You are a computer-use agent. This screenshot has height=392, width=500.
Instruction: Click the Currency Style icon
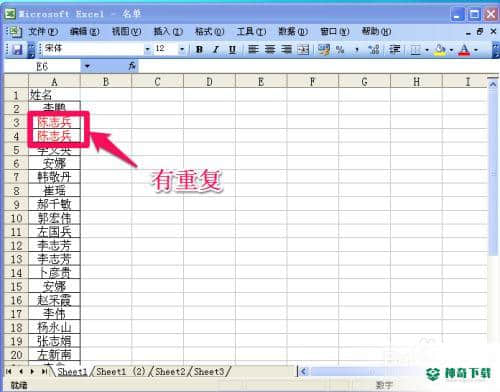click(324, 50)
